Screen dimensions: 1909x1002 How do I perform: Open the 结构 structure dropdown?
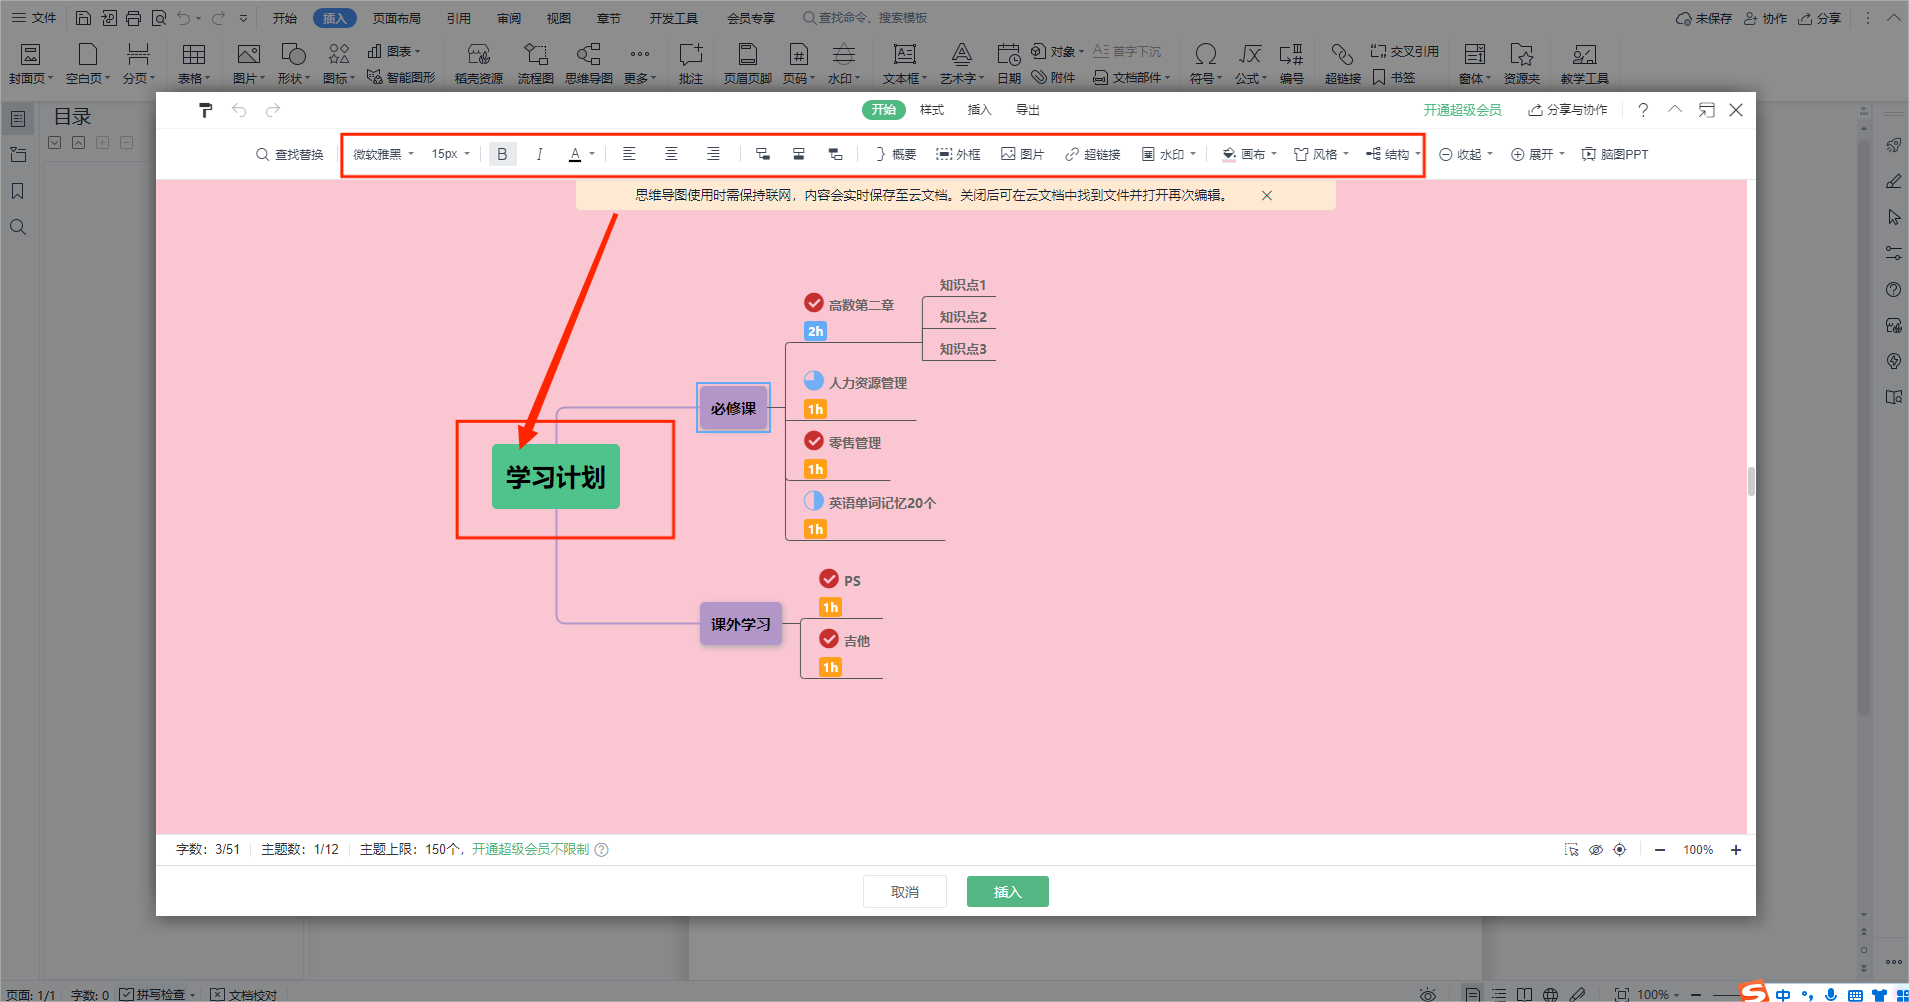pyautogui.click(x=1393, y=154)
